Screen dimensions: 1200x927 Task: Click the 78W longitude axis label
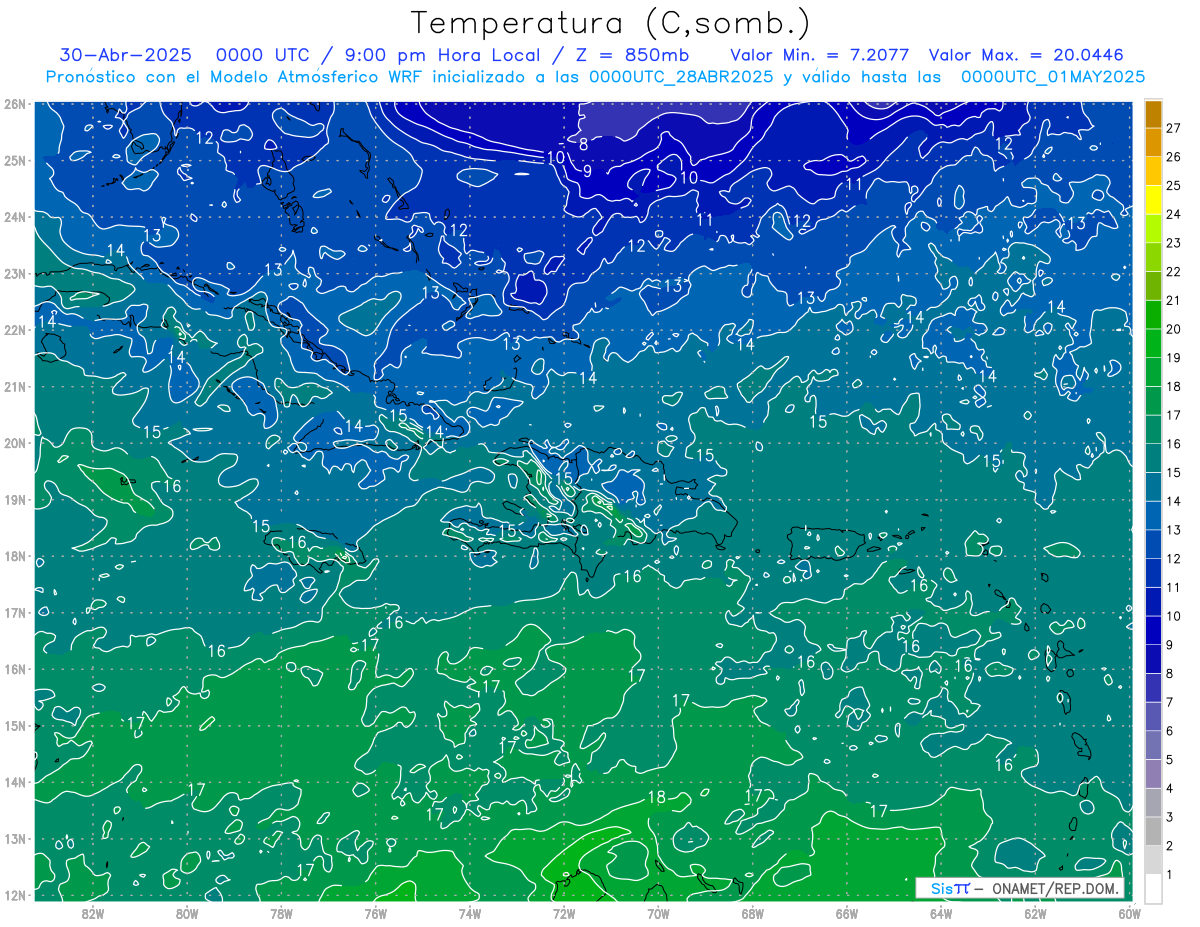point(281,913)
